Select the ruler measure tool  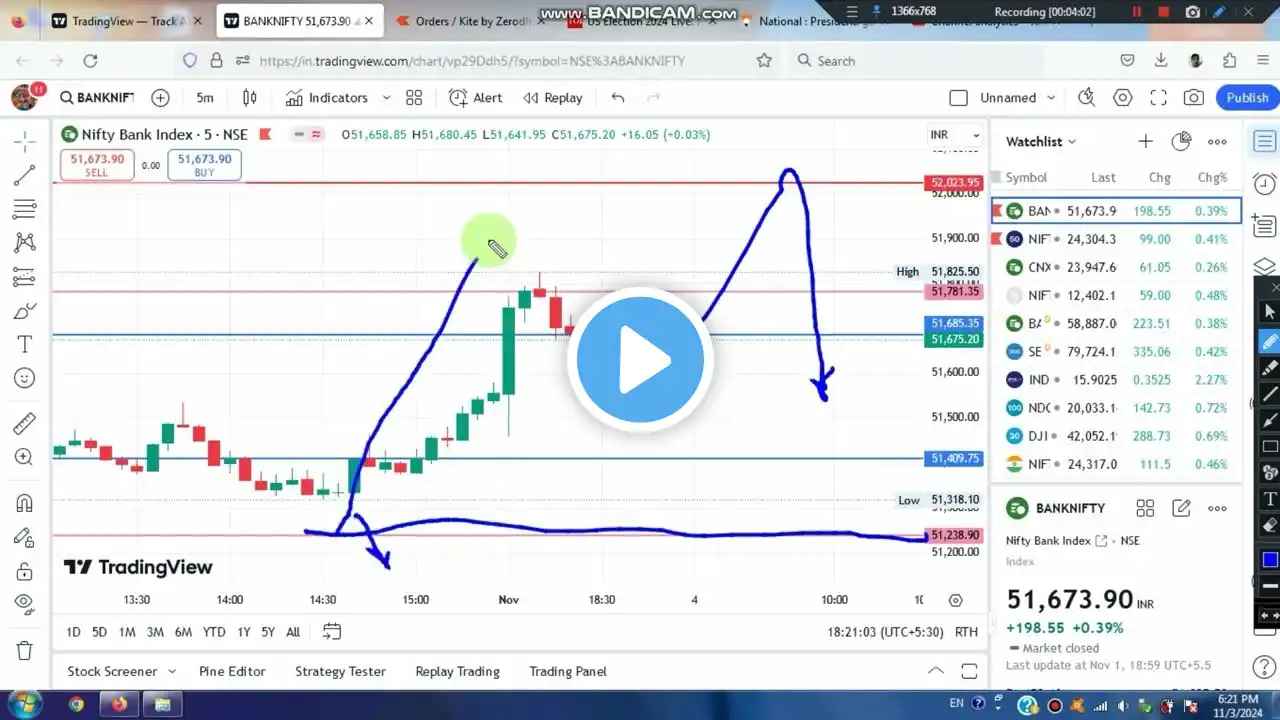[x=25, y=423]
